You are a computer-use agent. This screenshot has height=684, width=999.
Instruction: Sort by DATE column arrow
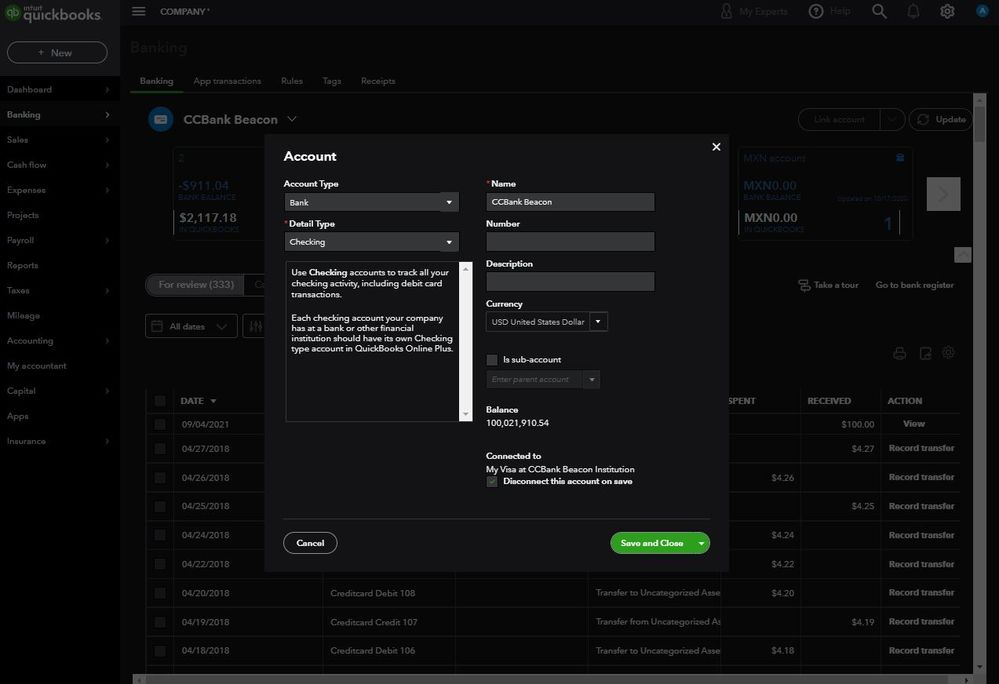pyautogui.click(x=213, y=401)
